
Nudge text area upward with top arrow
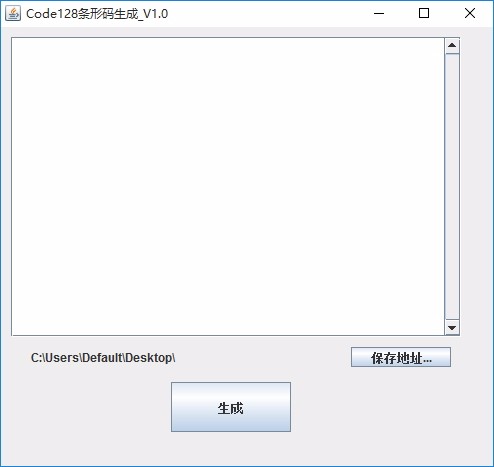(452, 45)
